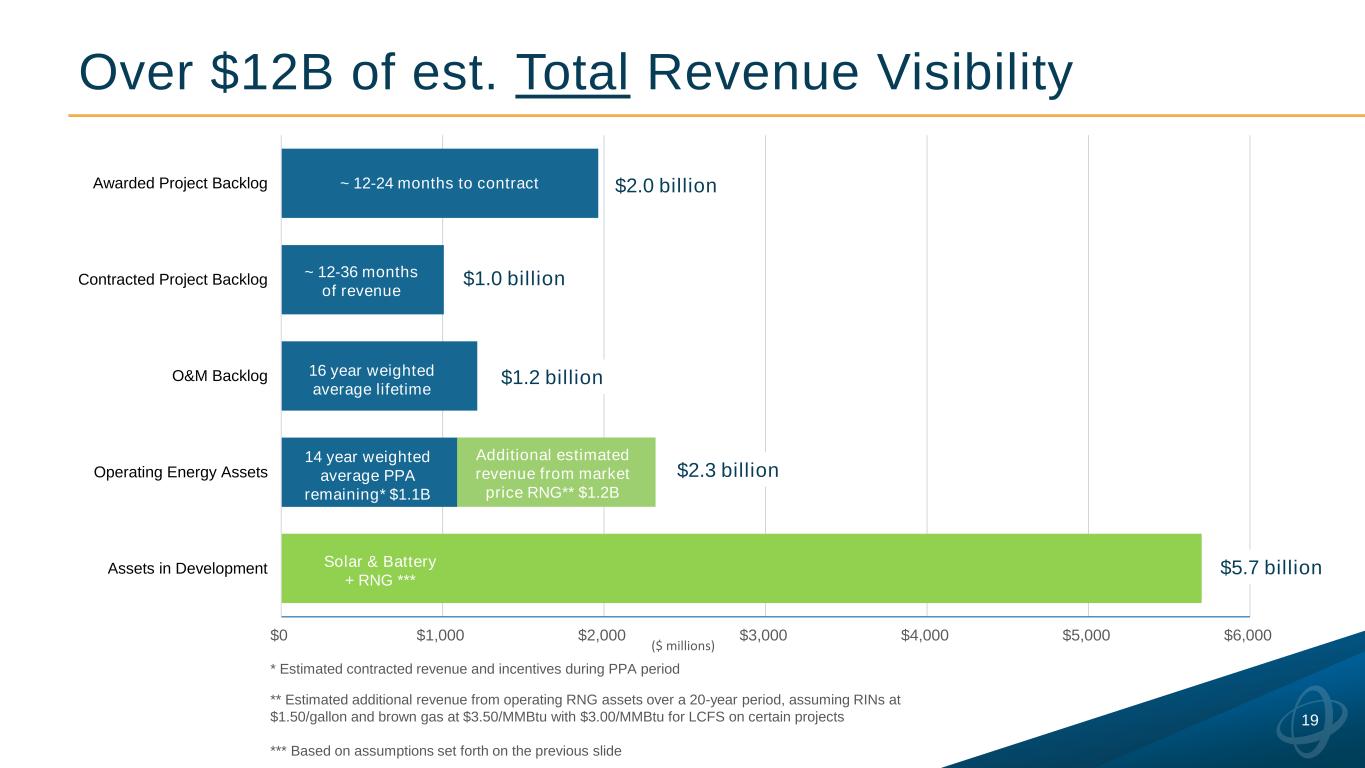Click the $1.2 billion data label
1365x768 pixels.
(x=551, y=377)
